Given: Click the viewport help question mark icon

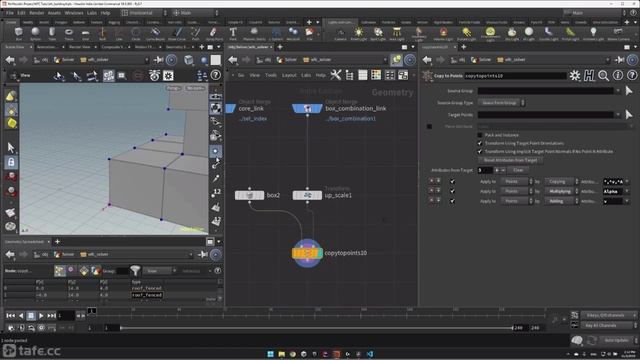Looking at the screenshot, I should pyautogui.click(x=216, y=75).
